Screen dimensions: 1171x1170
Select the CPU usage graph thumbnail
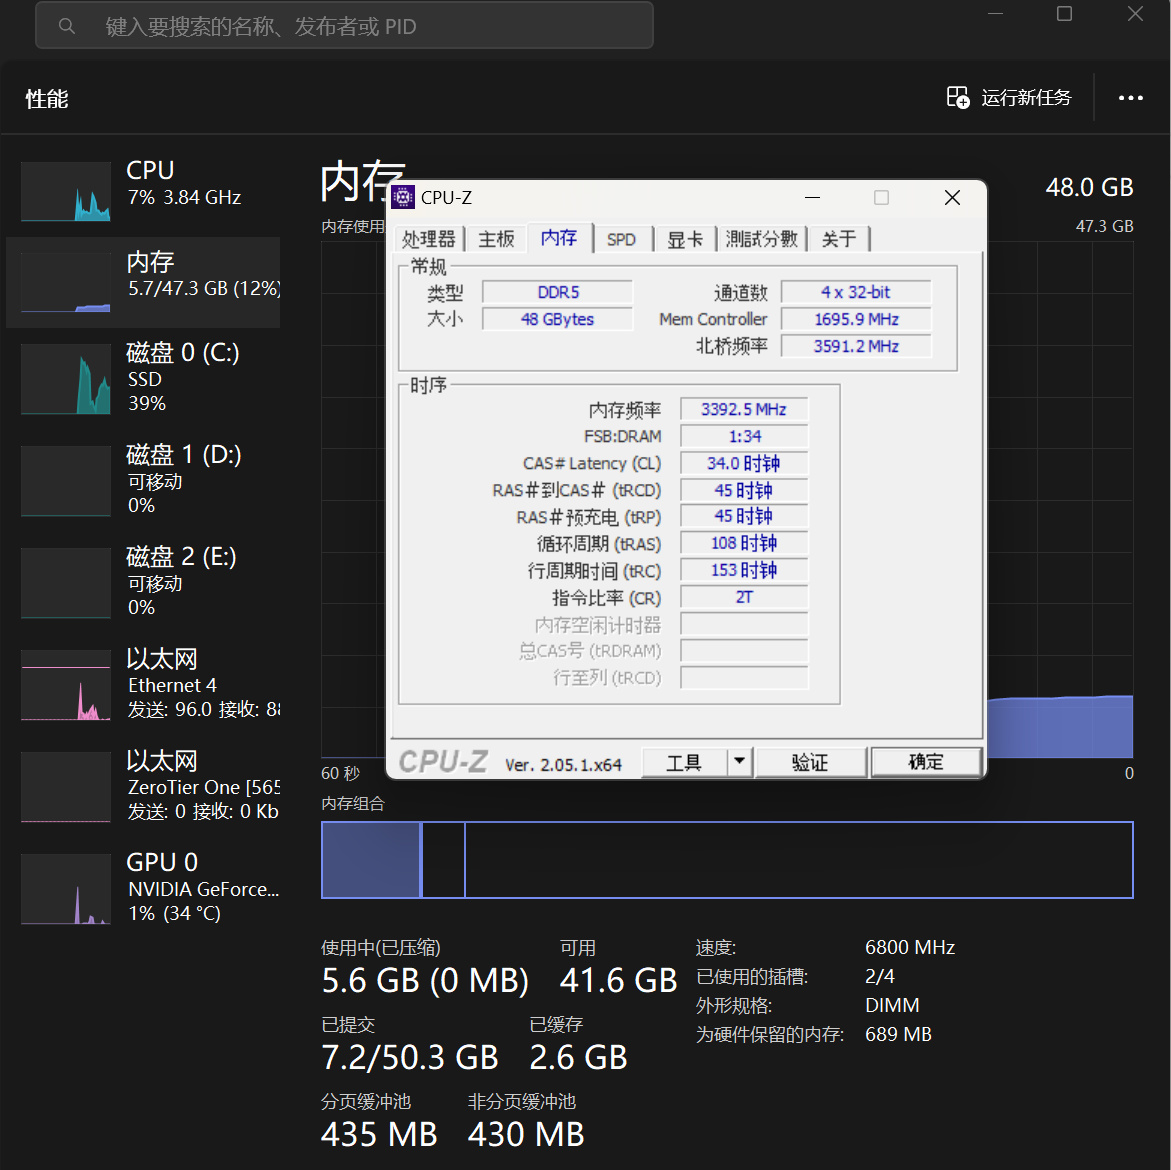(66, 191)
